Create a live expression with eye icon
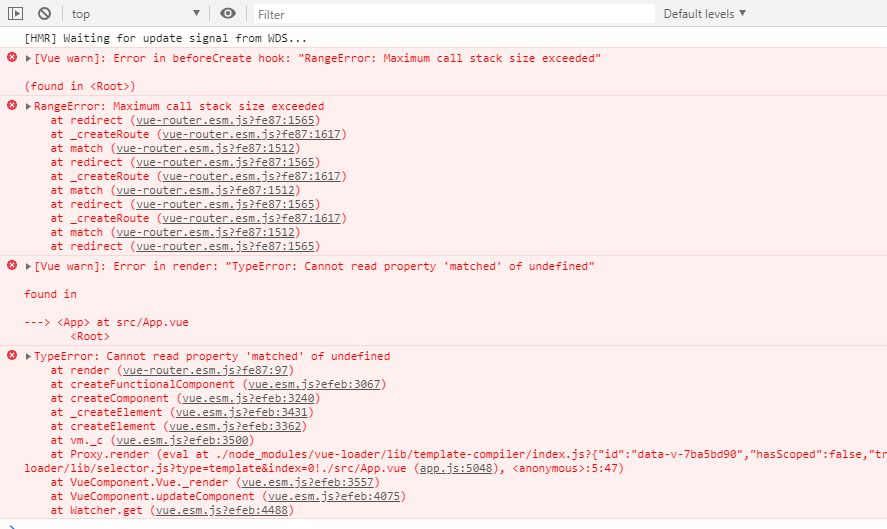The width and height of the screenshot is (887, 529). [x=227, y=13]
